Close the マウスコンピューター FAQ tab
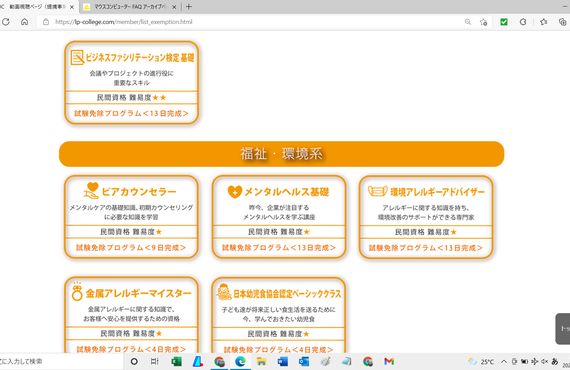Screen dimensions: 570x370 [174, 7]
